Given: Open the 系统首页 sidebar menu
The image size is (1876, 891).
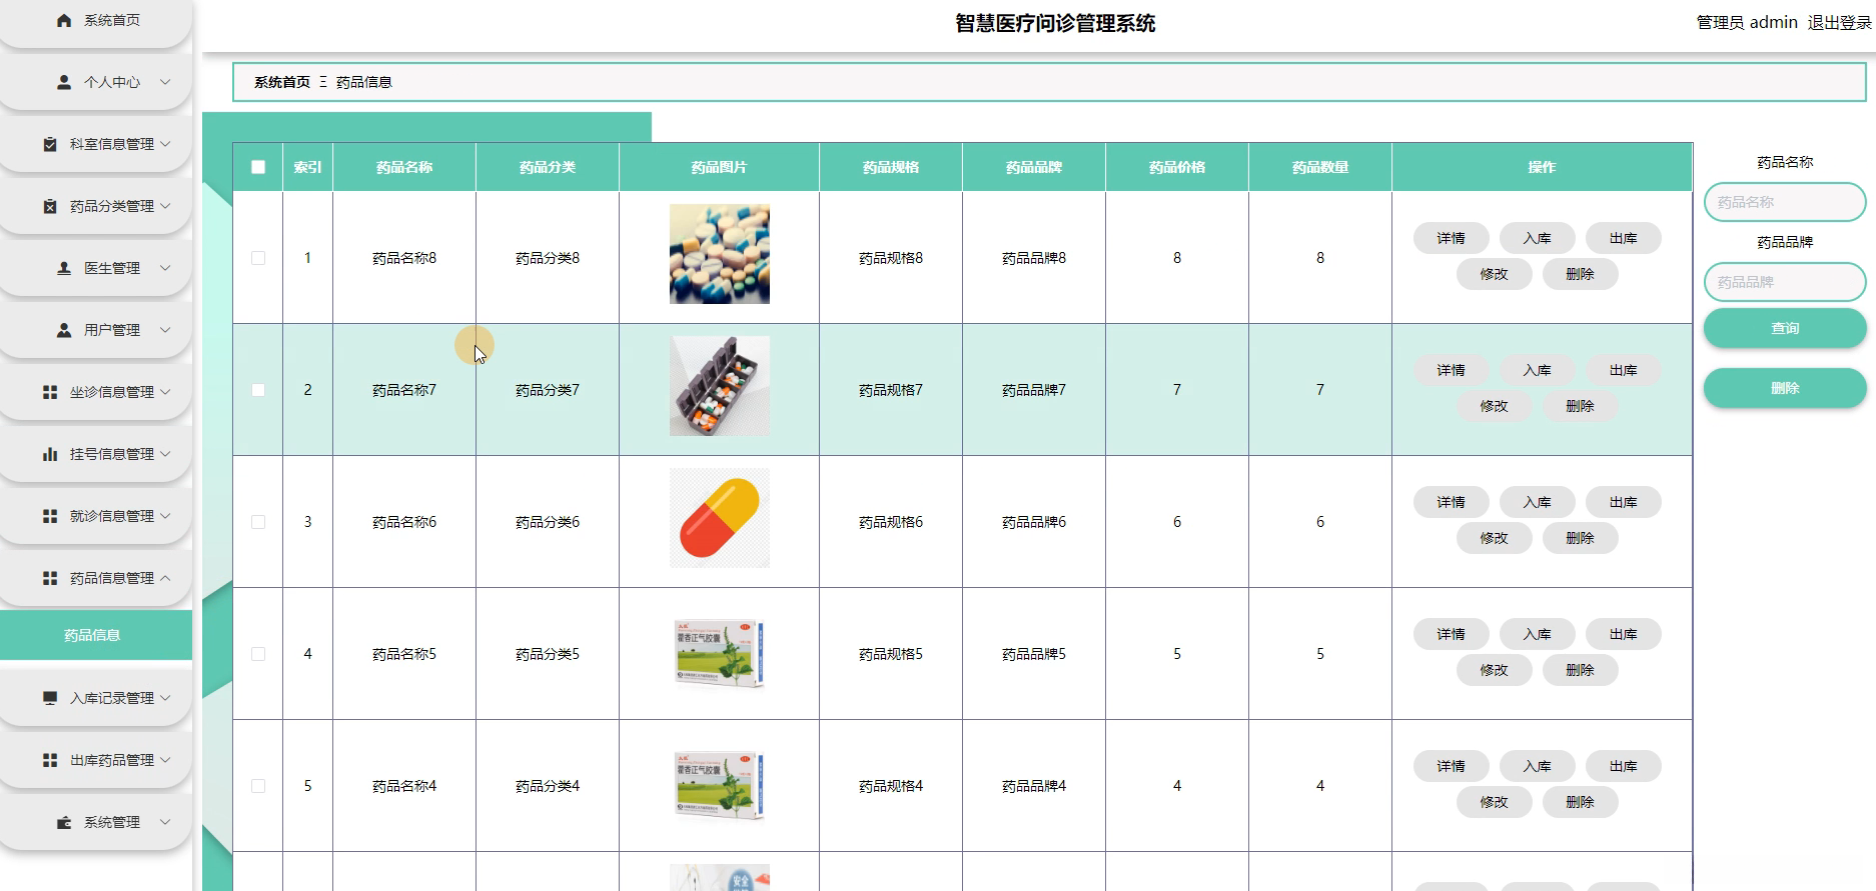Looking at the screenshot, I should 96,20.
